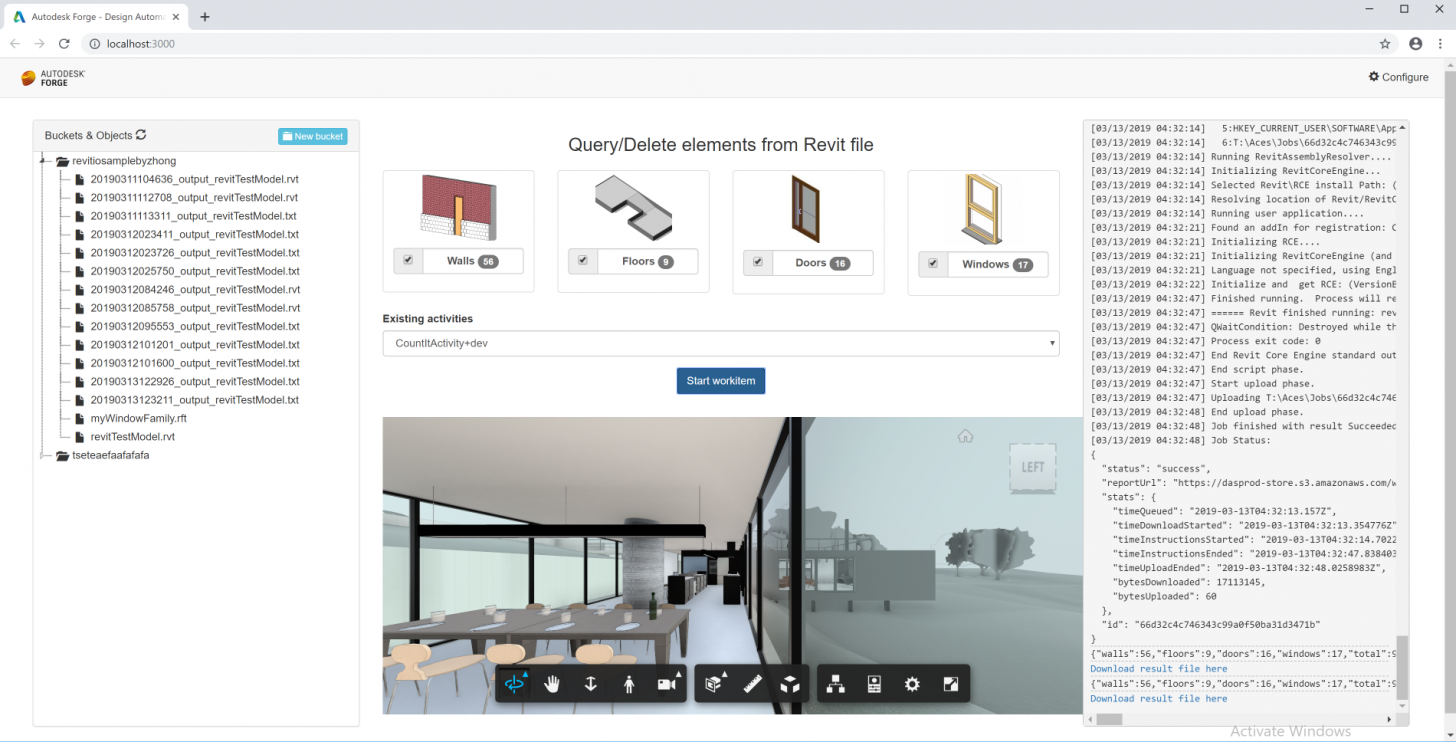The image size is (1456, 742).
Task: Activate the Zoom tool in the viewer
Action: [590, 684]
